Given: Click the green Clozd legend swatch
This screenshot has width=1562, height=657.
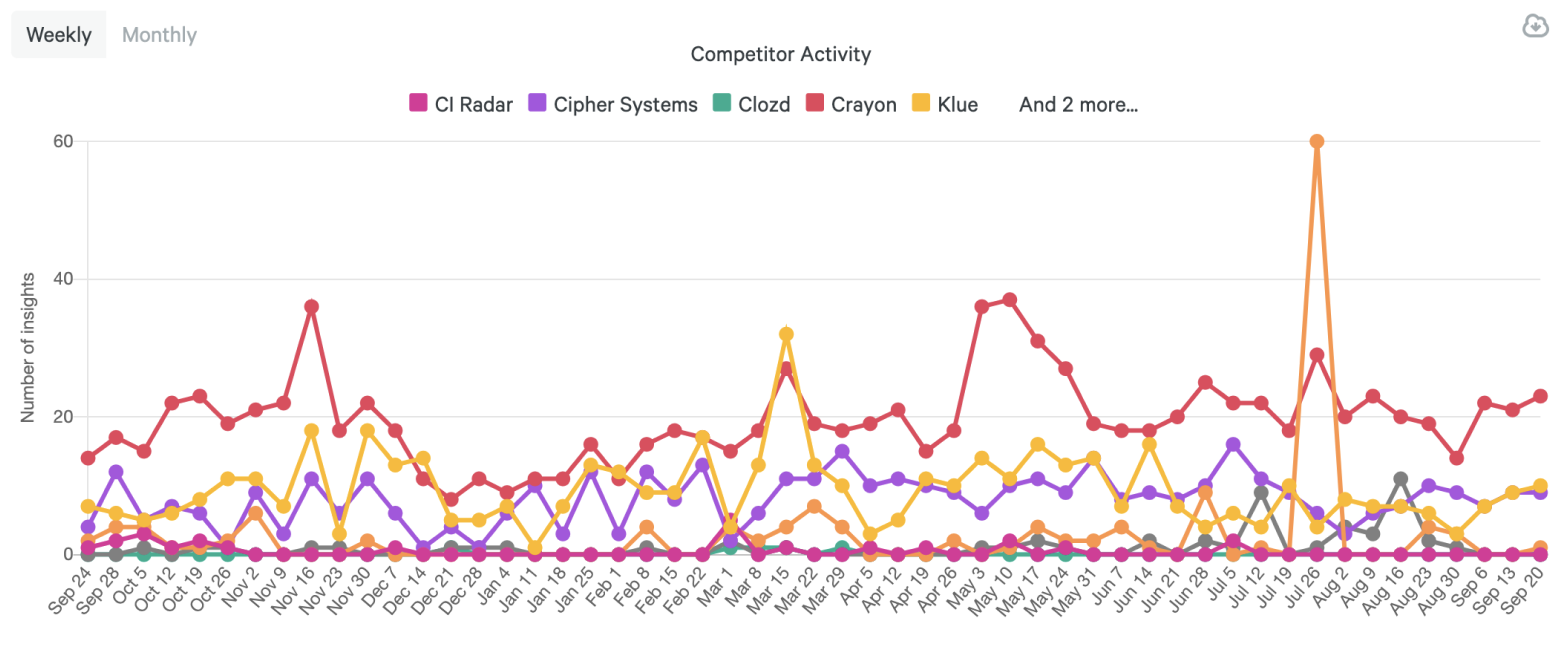Looking at the screenshot, I should pos(722,104).
